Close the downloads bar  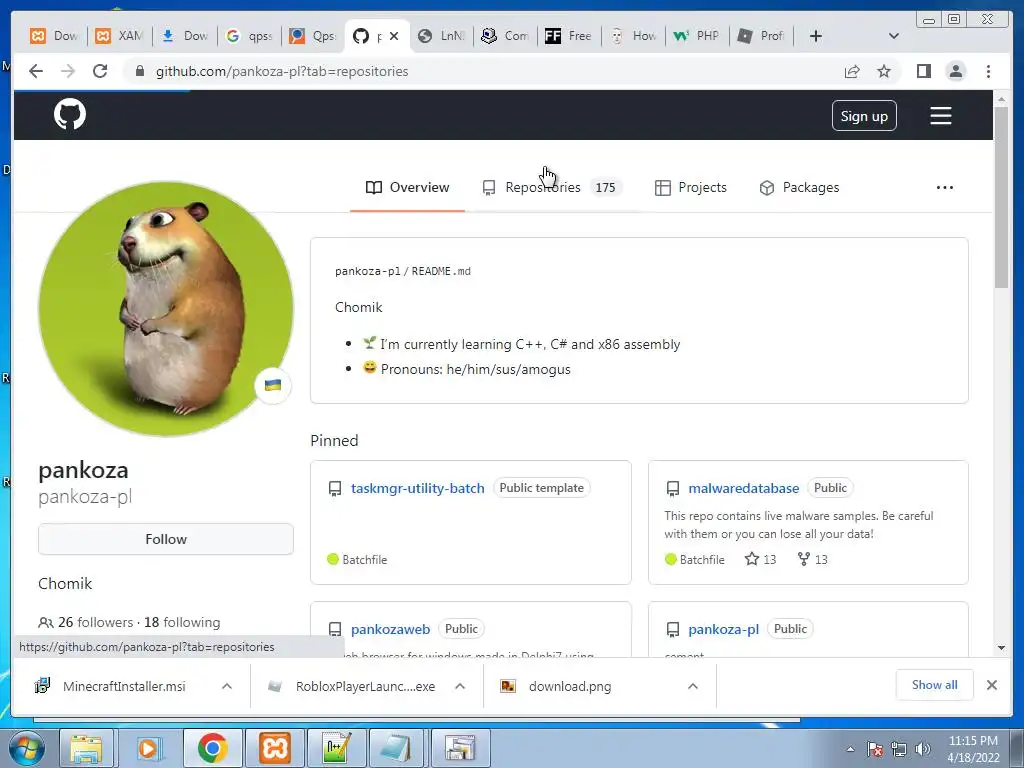pos(991,685)
